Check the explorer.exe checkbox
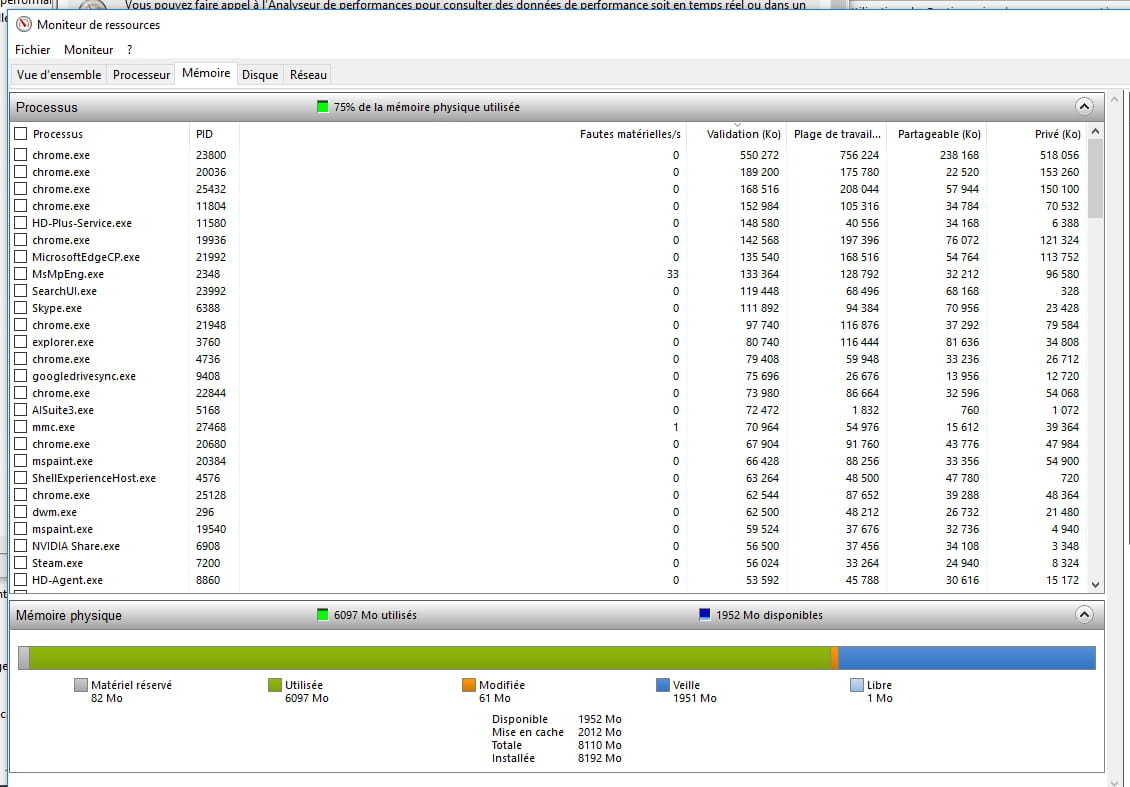This screenshot has width=1130, height=787. [21, 342]
